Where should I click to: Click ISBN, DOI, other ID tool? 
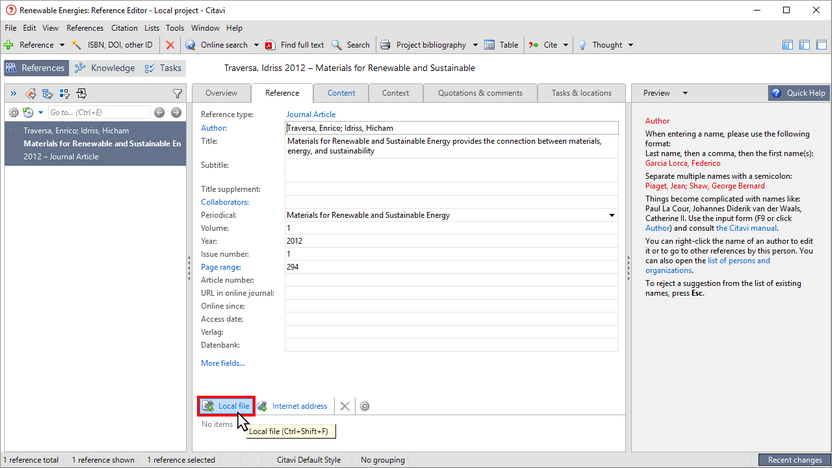pos(112,45)
